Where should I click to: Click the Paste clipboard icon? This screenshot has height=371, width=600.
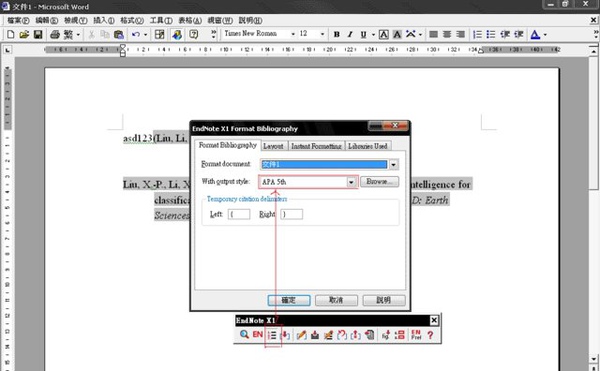point(119,34)
